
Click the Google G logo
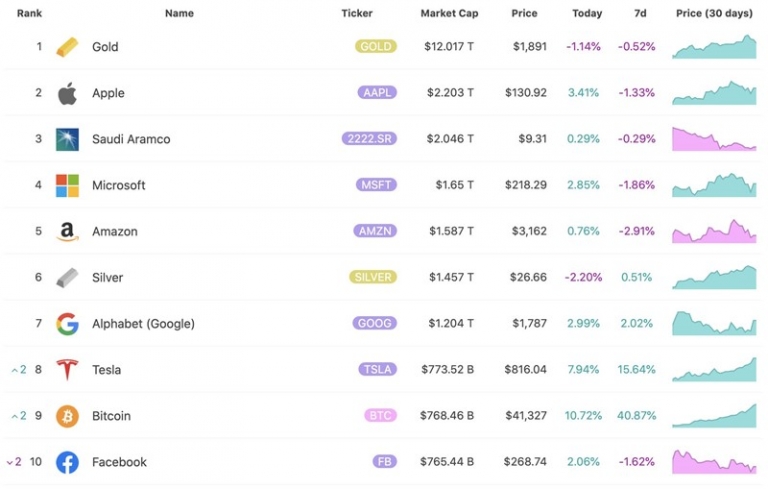pyautogui.click(x=67, y=323)
